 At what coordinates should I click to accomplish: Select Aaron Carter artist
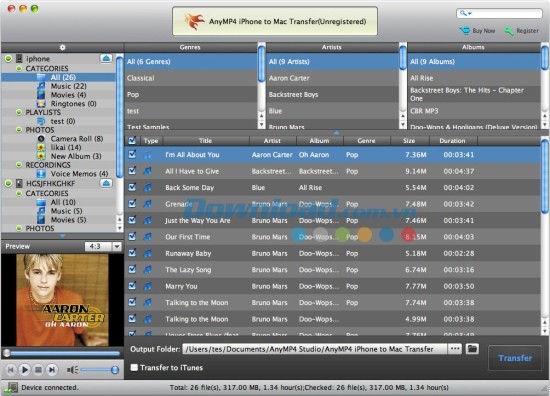(x=332, y=78)
